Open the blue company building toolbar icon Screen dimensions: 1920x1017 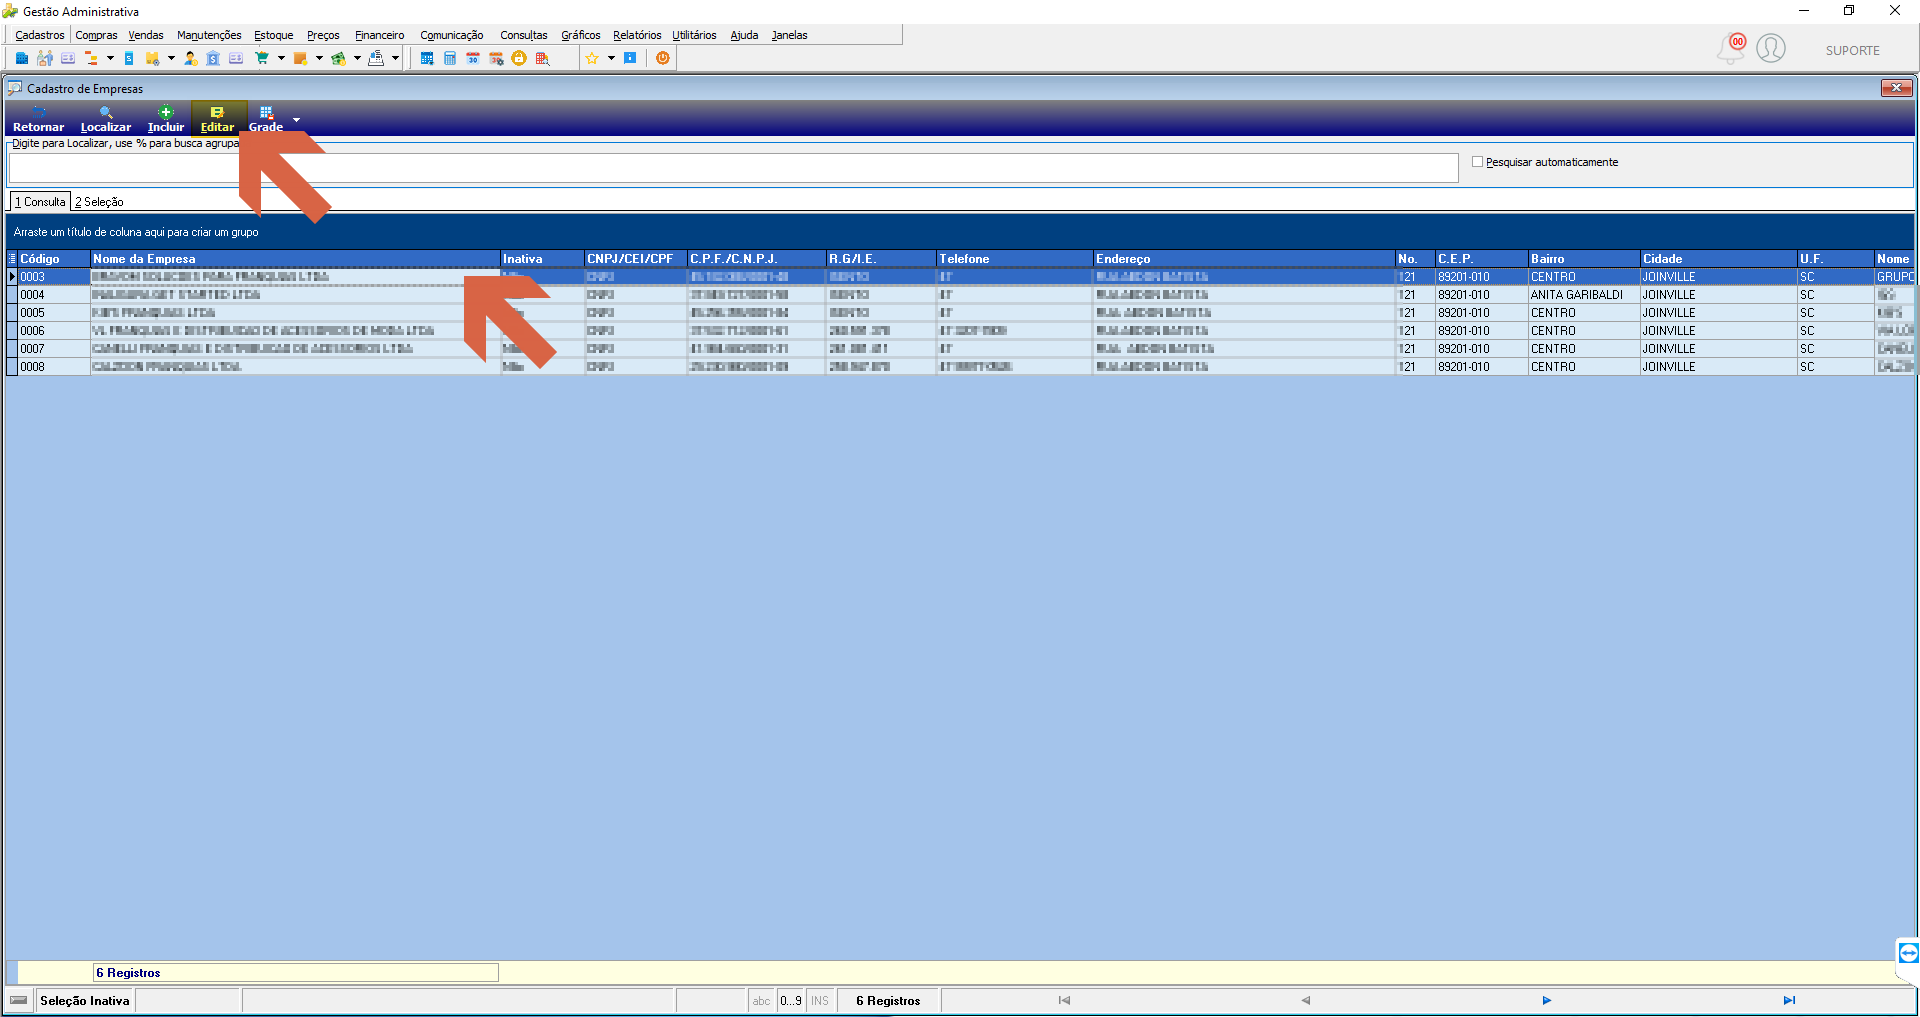point(22,59)
